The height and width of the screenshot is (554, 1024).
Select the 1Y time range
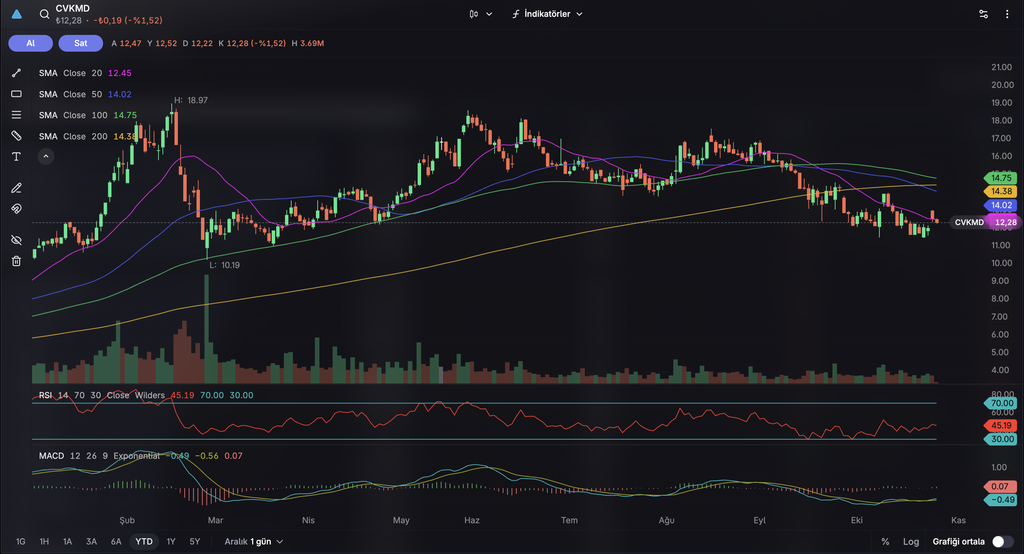pyautogui.click(x=171, y=542)
